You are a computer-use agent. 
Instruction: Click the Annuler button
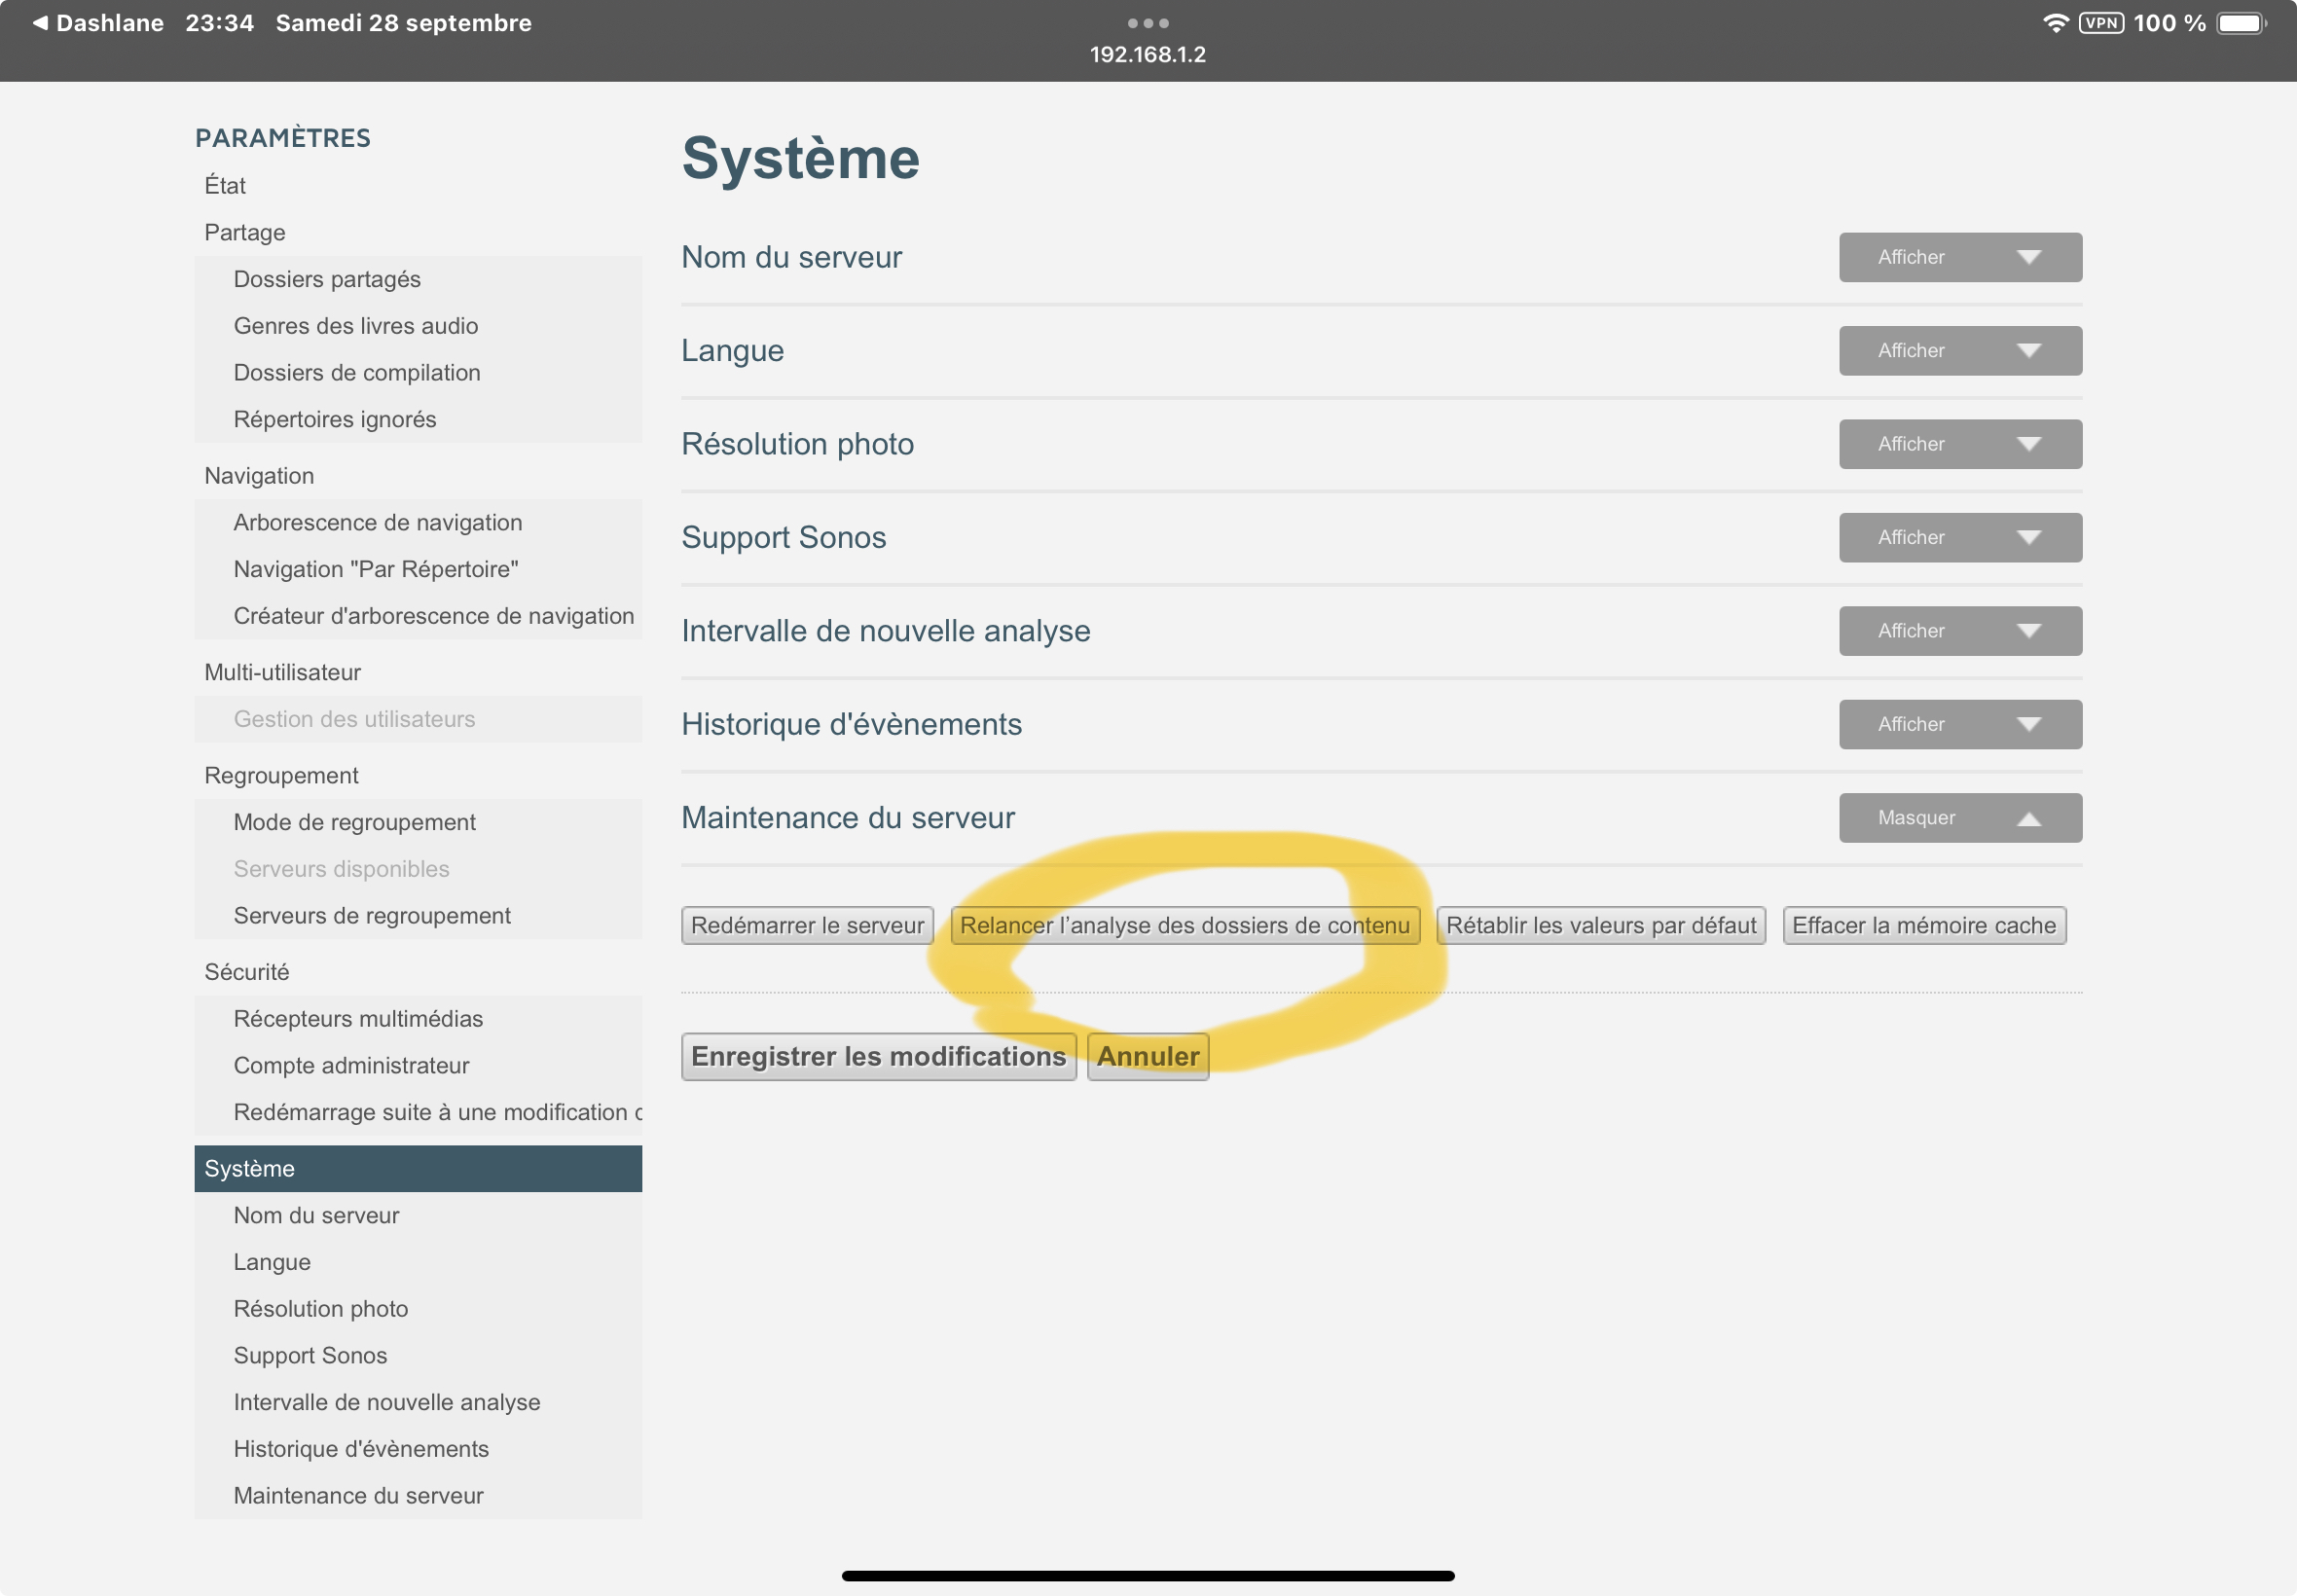click(x=1147, y=1056)
